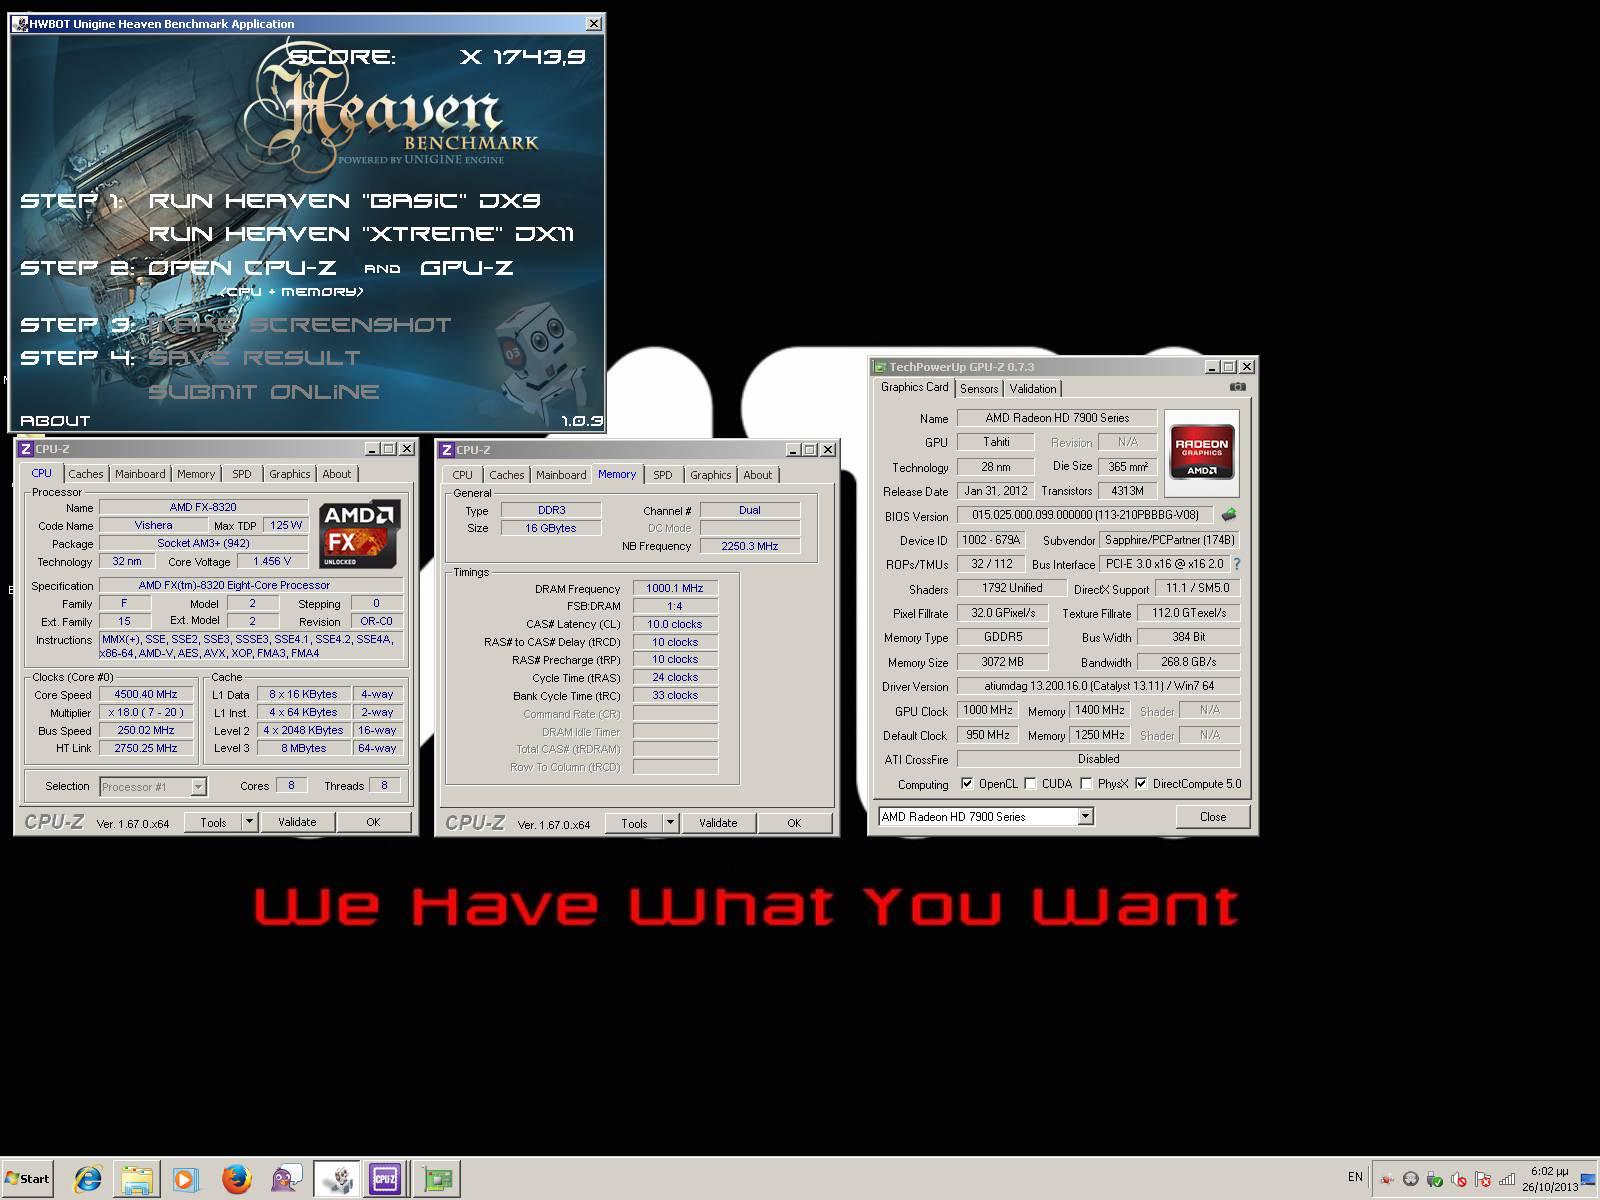The height and width of the screenshot is (1200, 1600).
Task: Switch to the Validation tab in GPU-Z
Action: point(1033,389)
